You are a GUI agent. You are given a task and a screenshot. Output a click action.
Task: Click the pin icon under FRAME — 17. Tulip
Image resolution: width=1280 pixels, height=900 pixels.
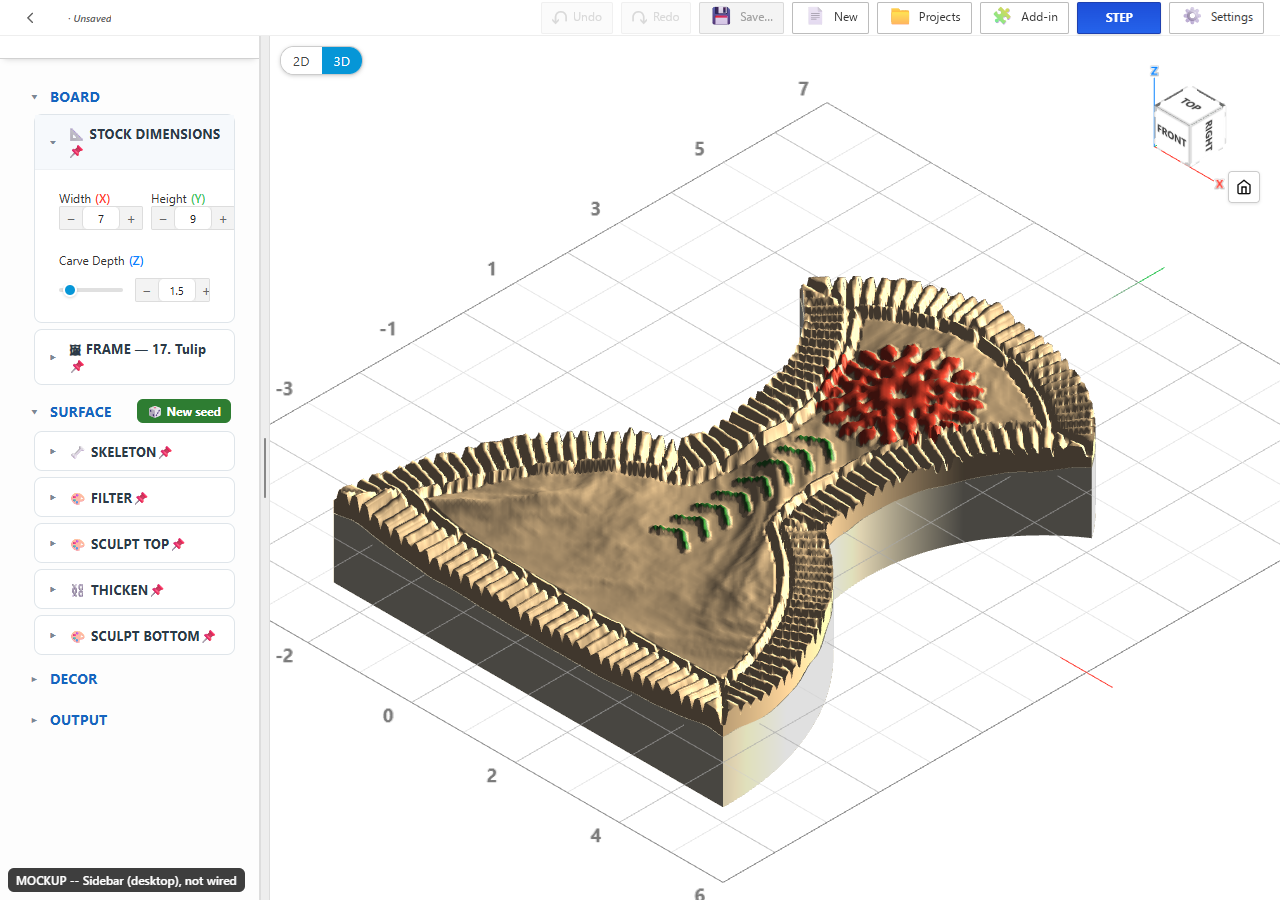pos(76,367)
